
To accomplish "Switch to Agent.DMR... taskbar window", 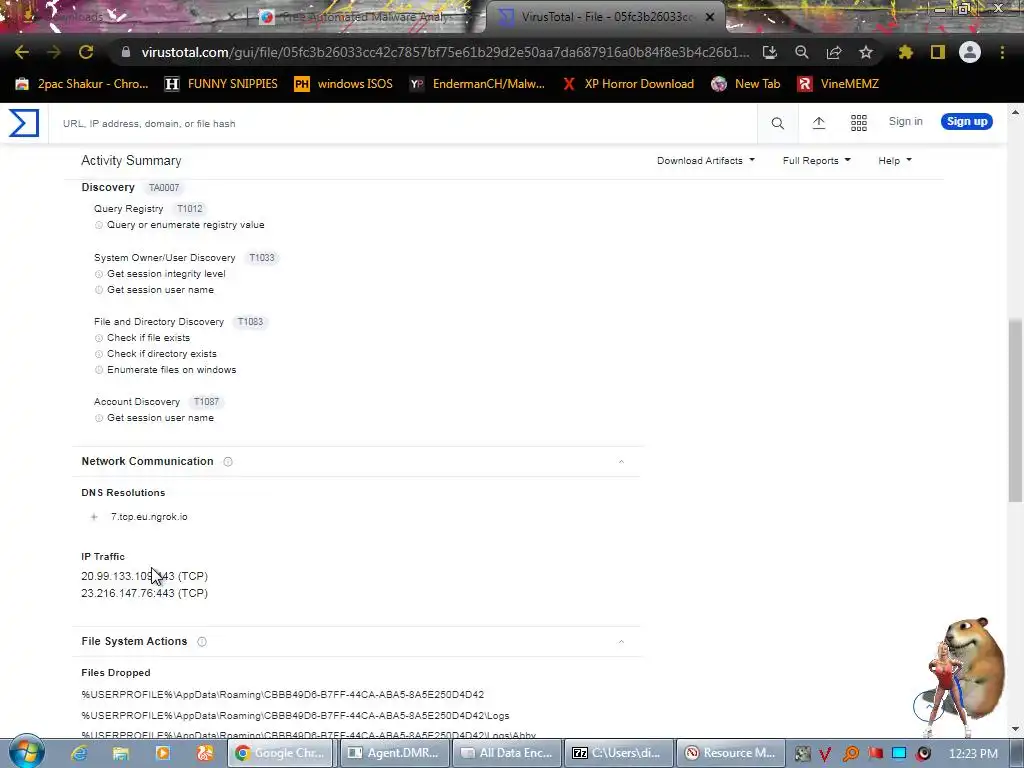I will (394, 753).
